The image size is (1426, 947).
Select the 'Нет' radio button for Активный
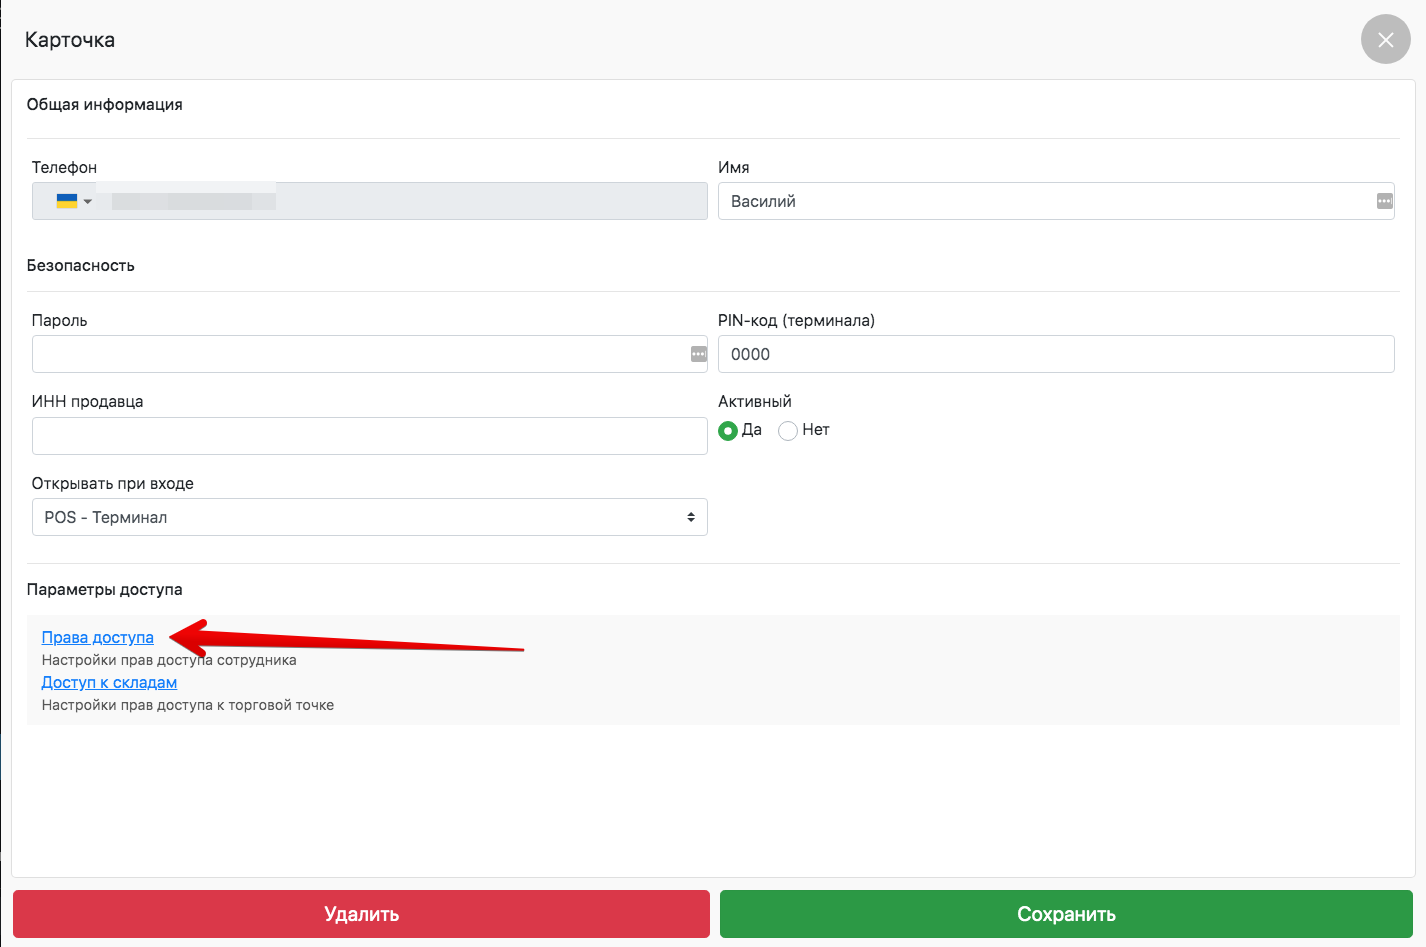[788, 431]
